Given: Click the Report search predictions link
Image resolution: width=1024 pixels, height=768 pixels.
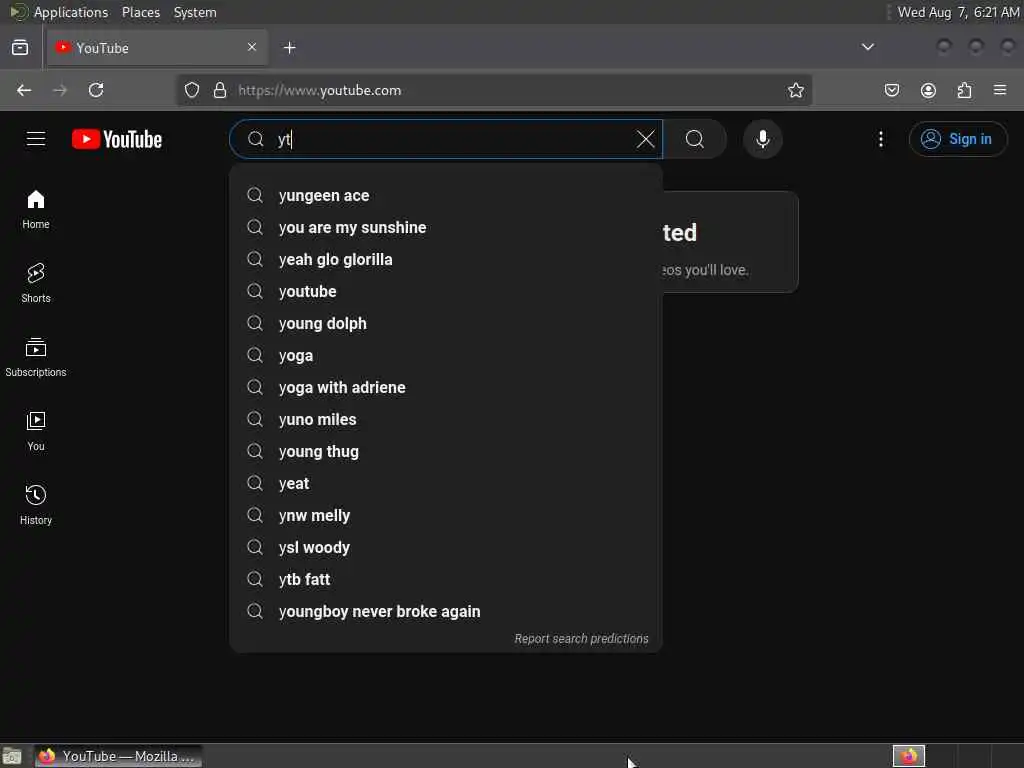Looking at the screenshot, I should 581,639.
